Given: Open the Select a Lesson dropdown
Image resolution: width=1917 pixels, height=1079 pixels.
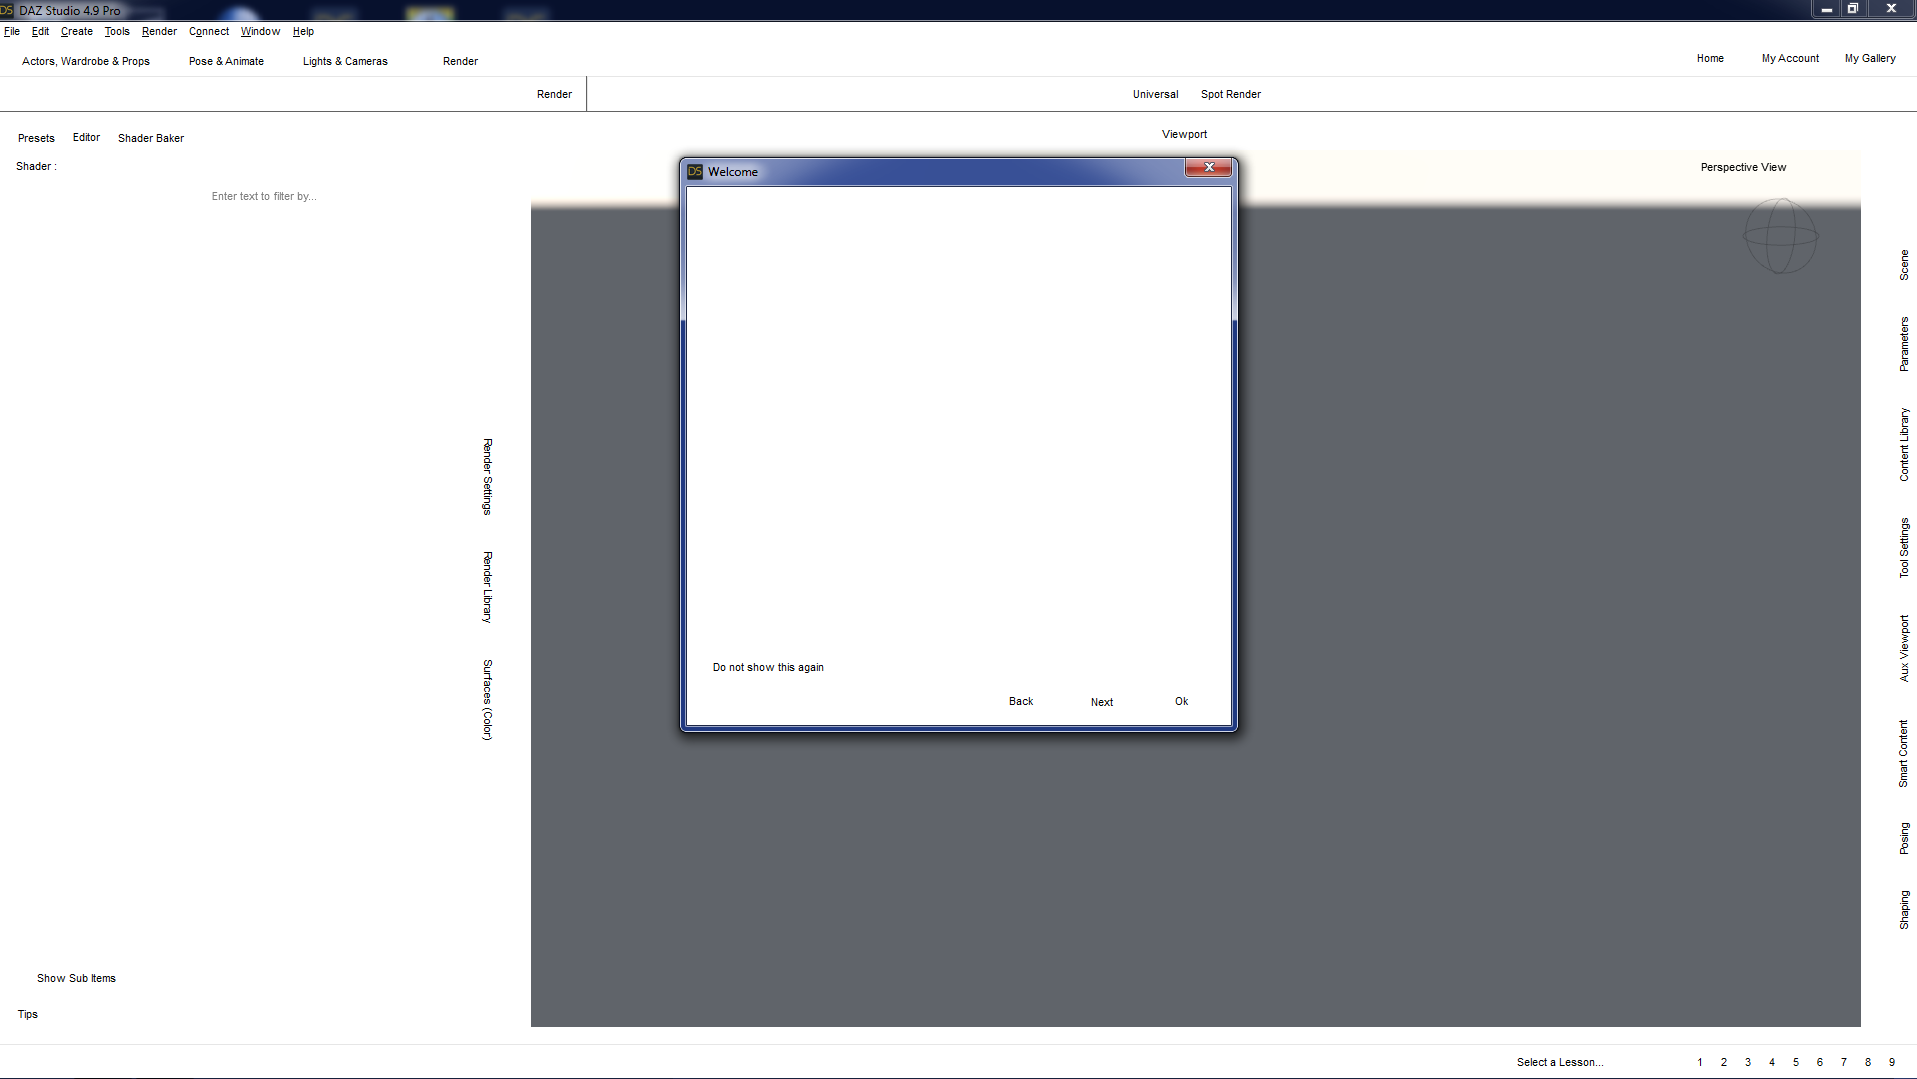Looking at the screenshot, I should point(1560,1063).
